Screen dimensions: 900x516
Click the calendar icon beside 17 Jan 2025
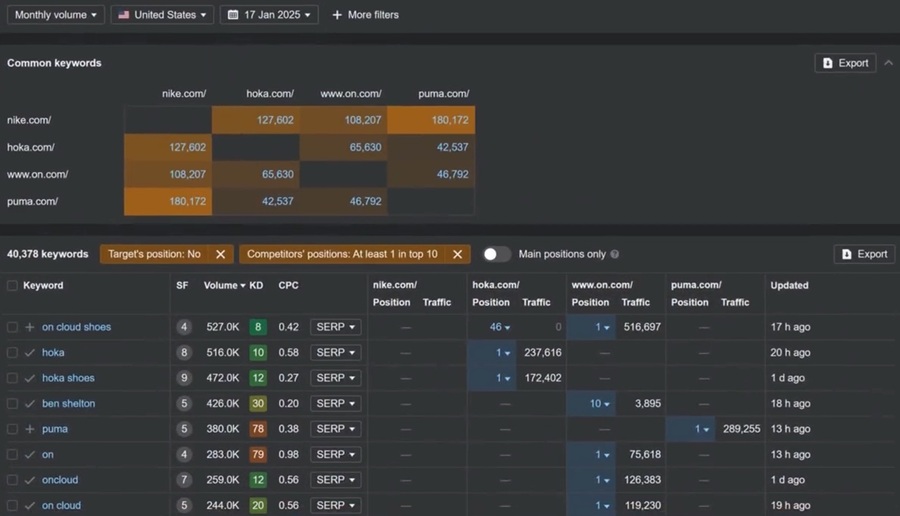point(233,15)
